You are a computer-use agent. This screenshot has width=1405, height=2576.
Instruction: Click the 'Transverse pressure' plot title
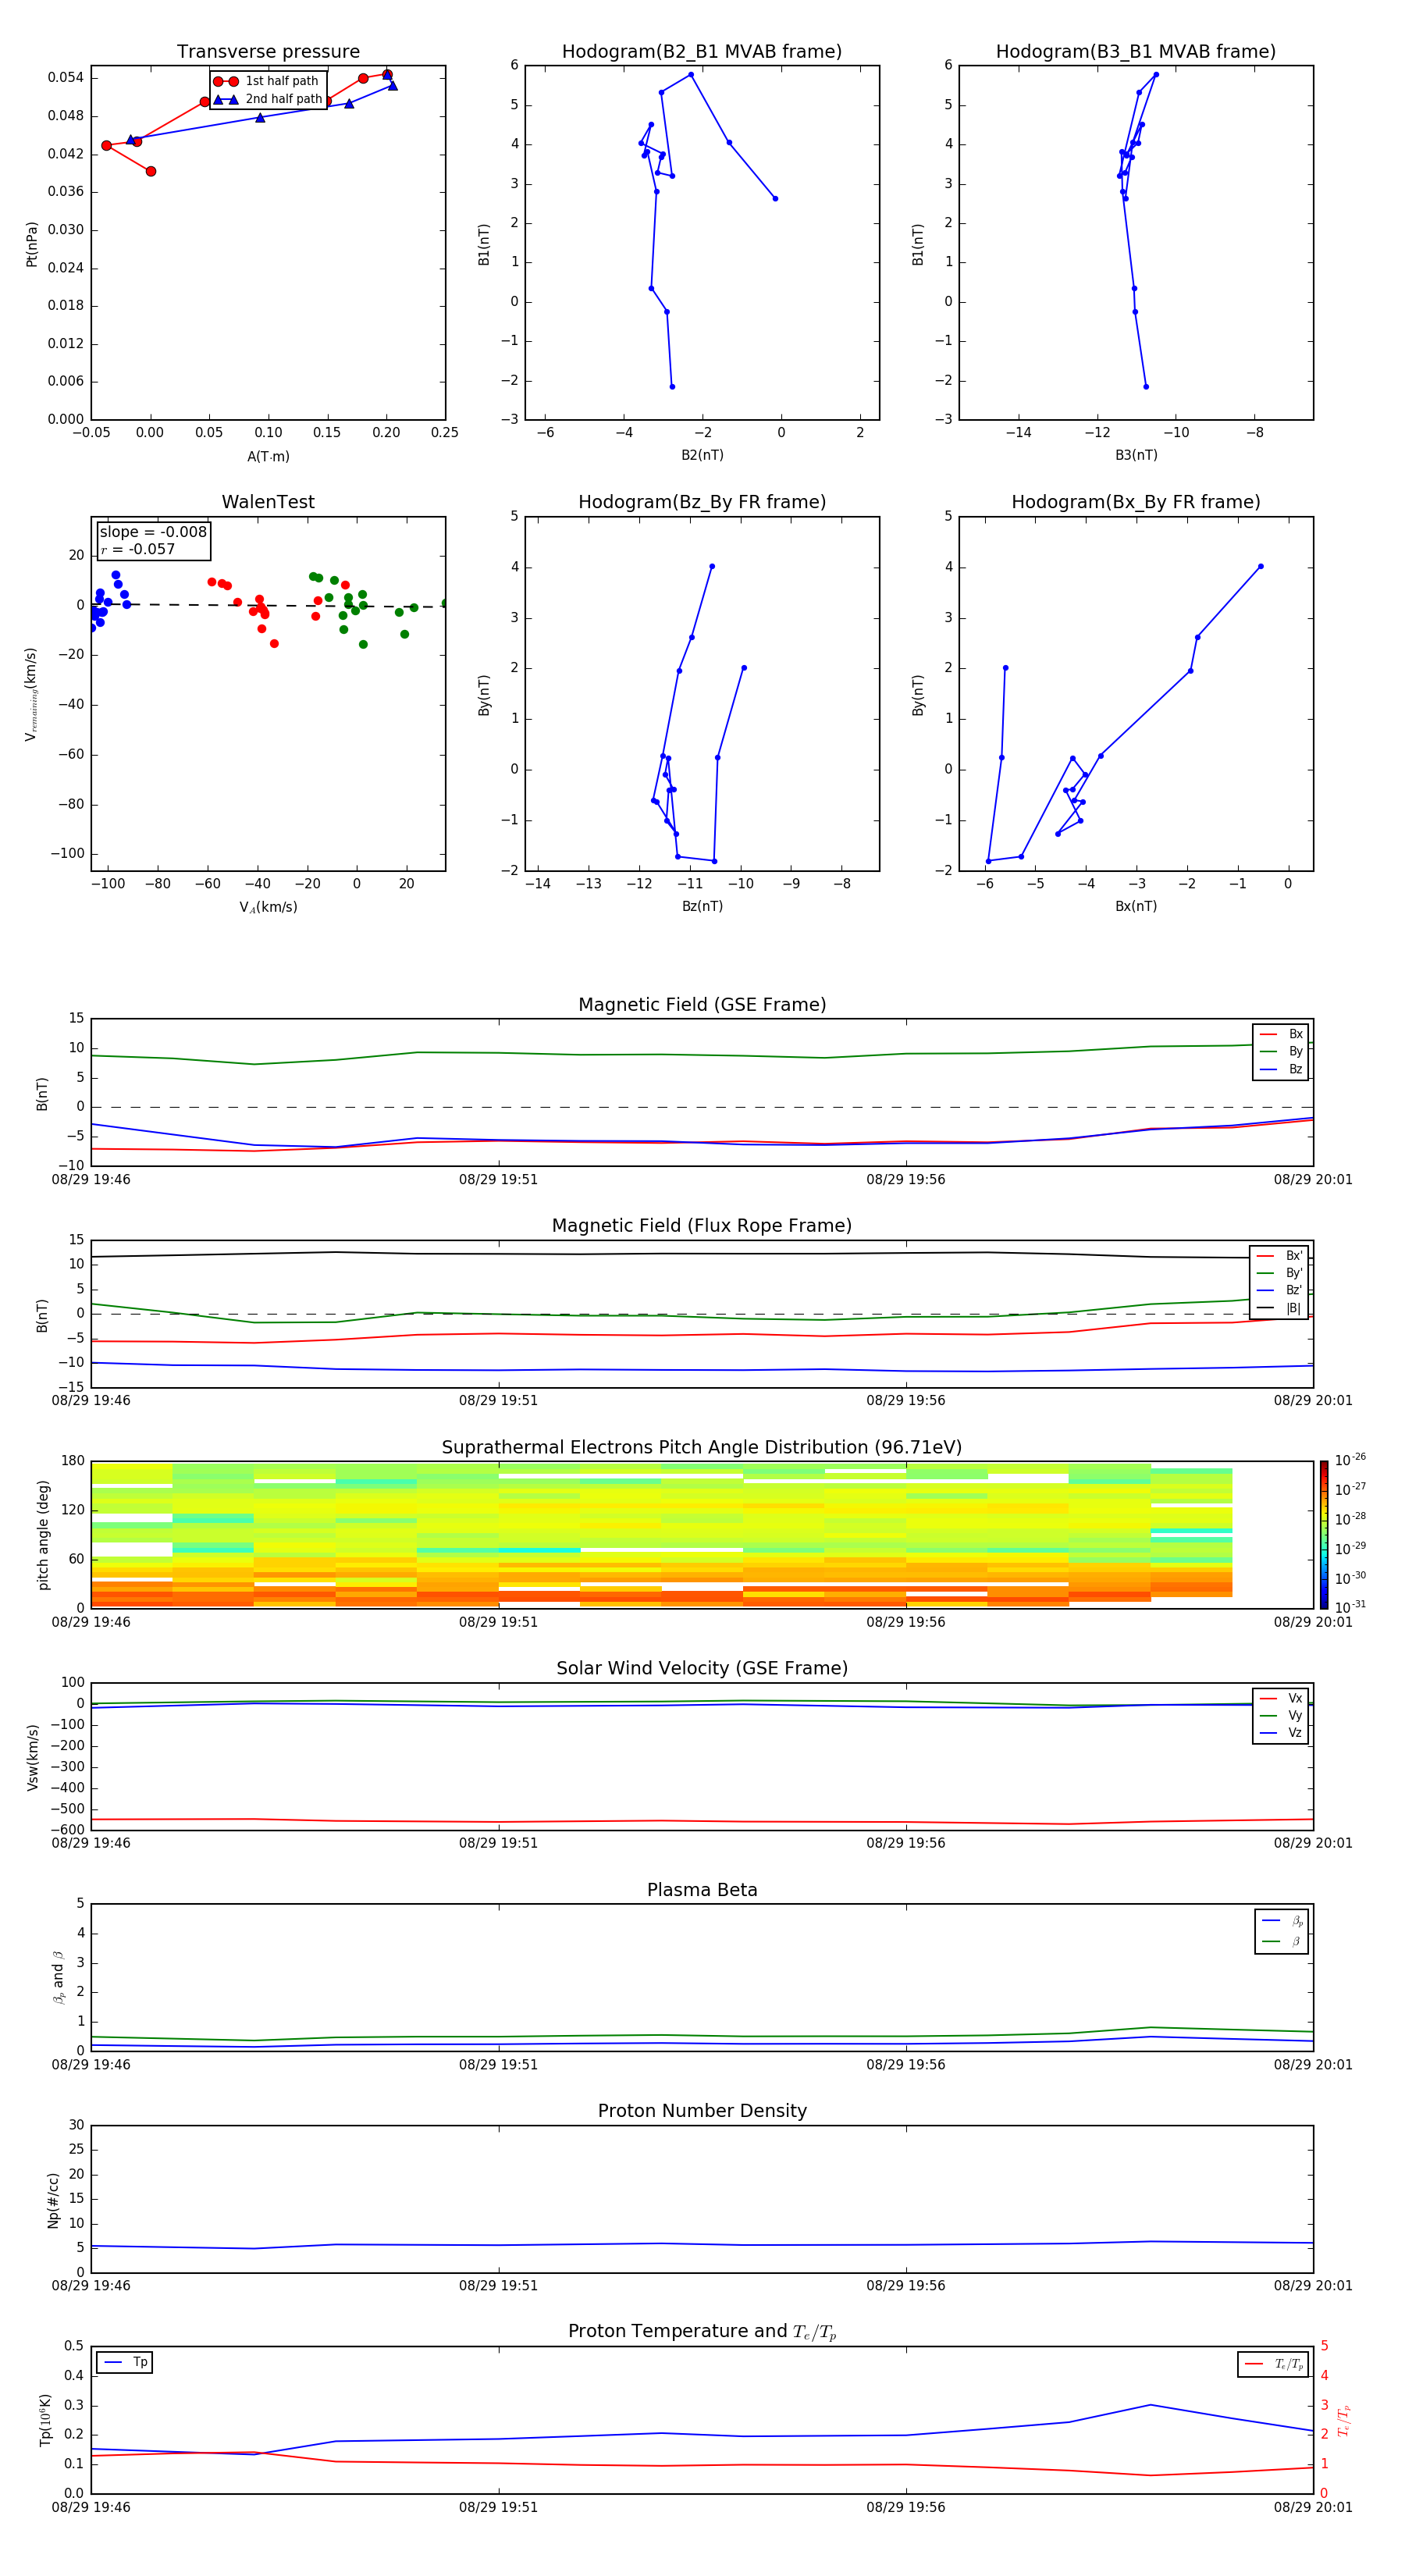click(268, 52)
